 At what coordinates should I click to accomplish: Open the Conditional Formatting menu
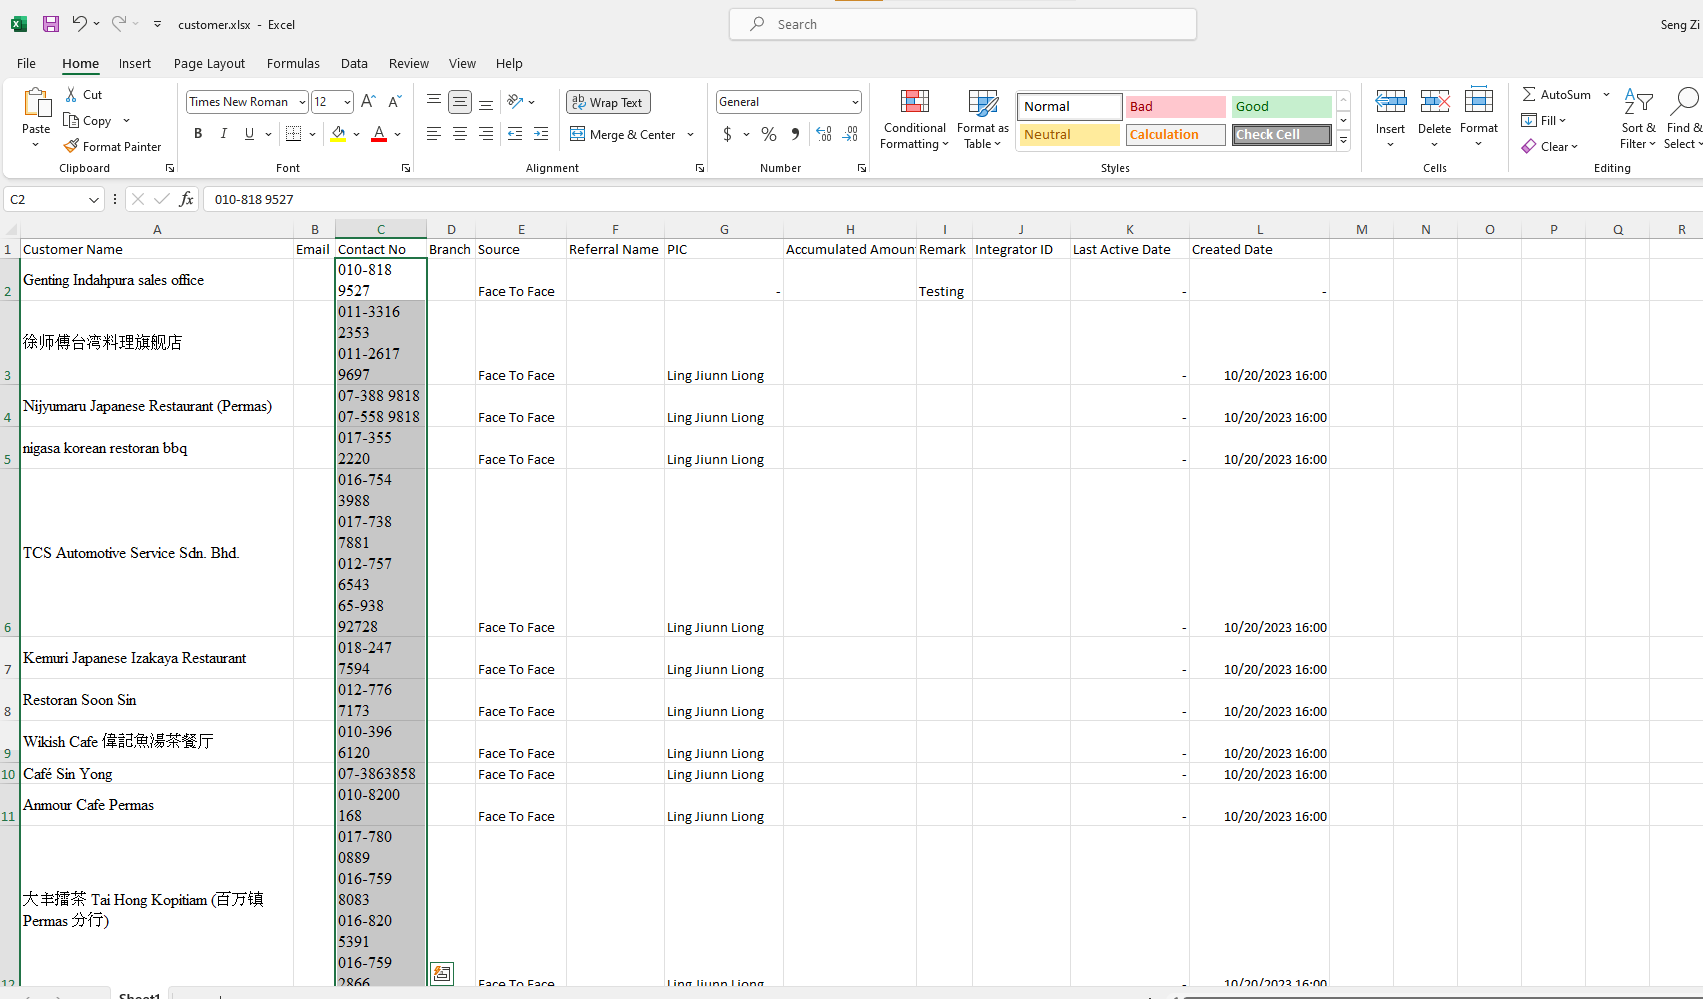914,120
